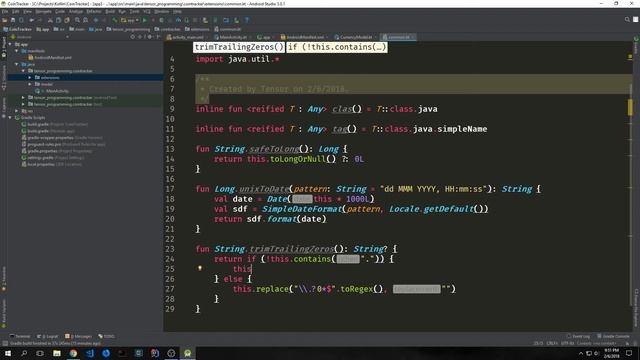Collapse the manifests folder node
The width and height of the screenshot is (640, 360).
point(17,51)
